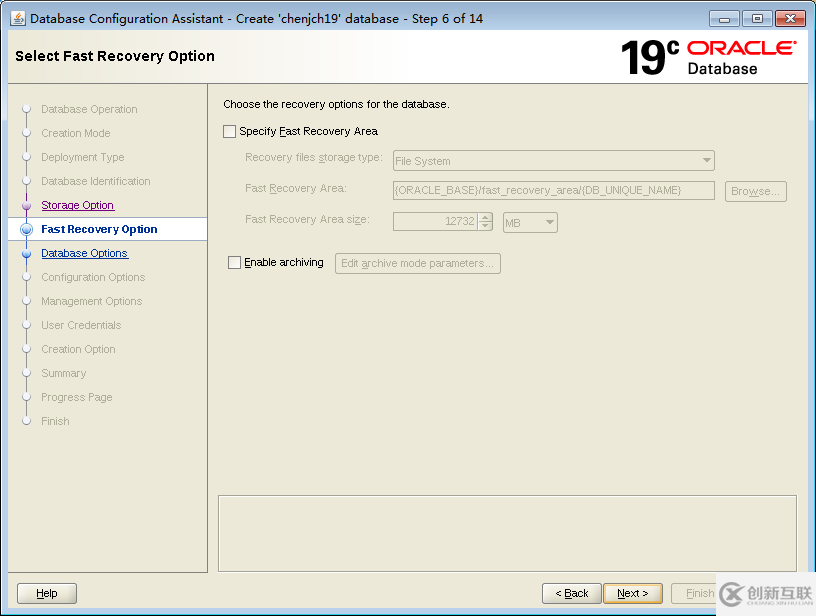The image size is (816, 616).
Task: Check Specify Fast Recovery Area
Action: pyautogui.click(x=230, y=132)
